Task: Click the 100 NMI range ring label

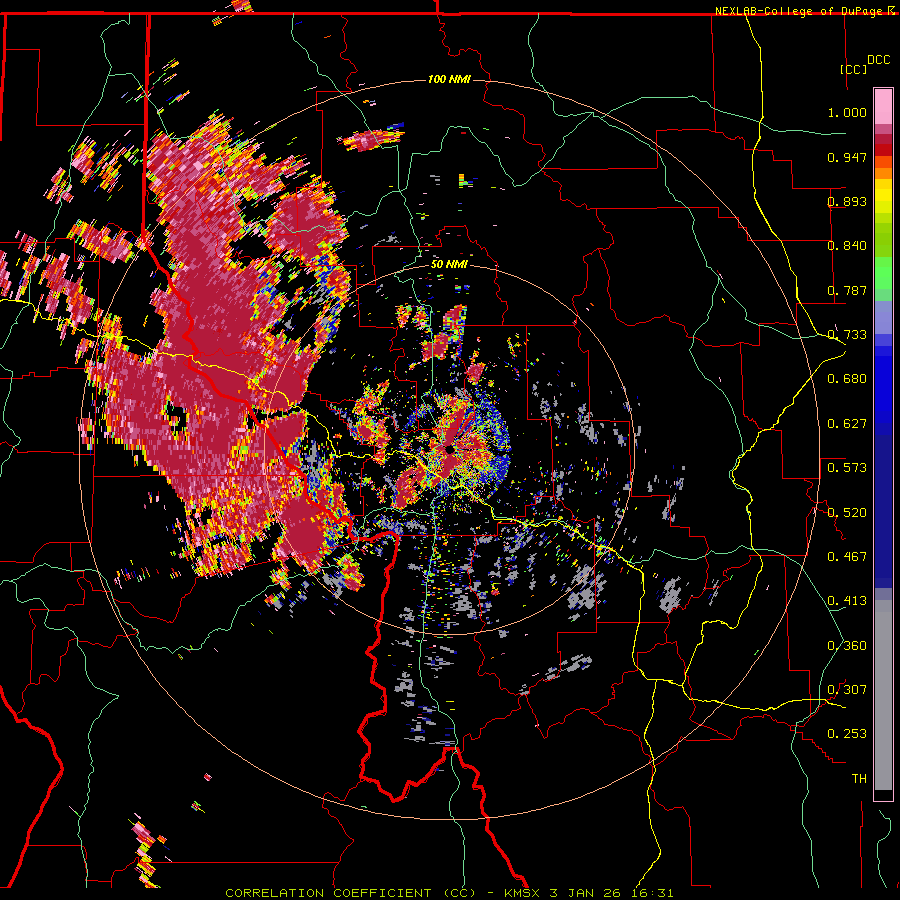Action: 449,79
